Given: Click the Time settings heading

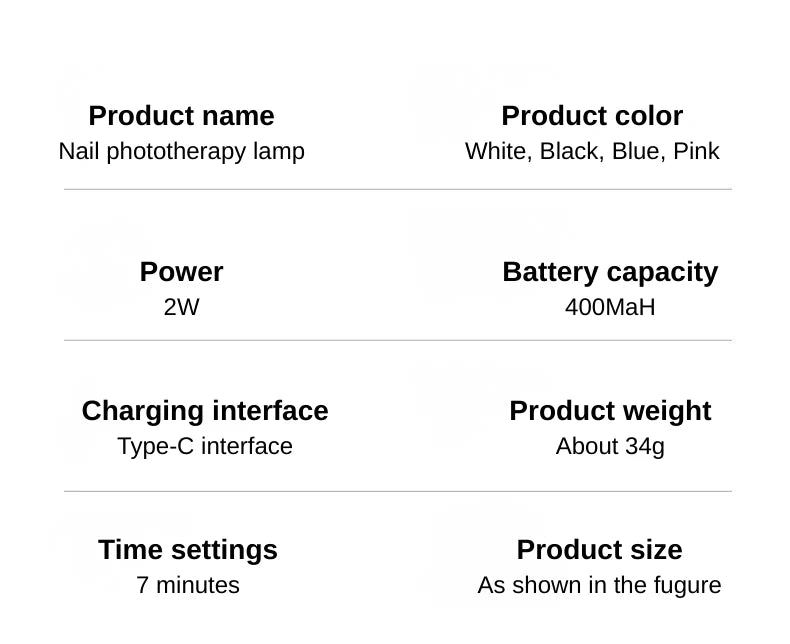Looking at the screenshot, I should [x=188, y=550].
